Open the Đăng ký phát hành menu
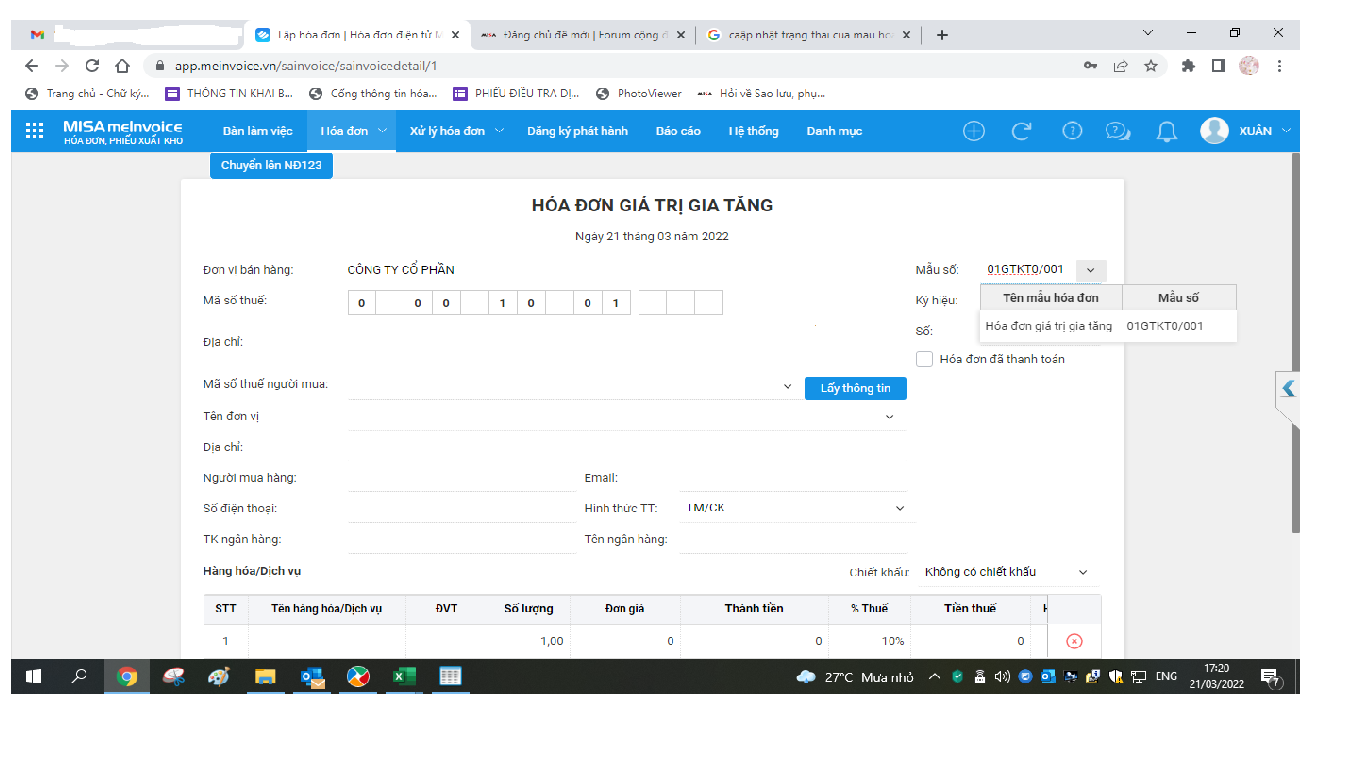This screenshot has height=768, width=1366. [578, 131]
